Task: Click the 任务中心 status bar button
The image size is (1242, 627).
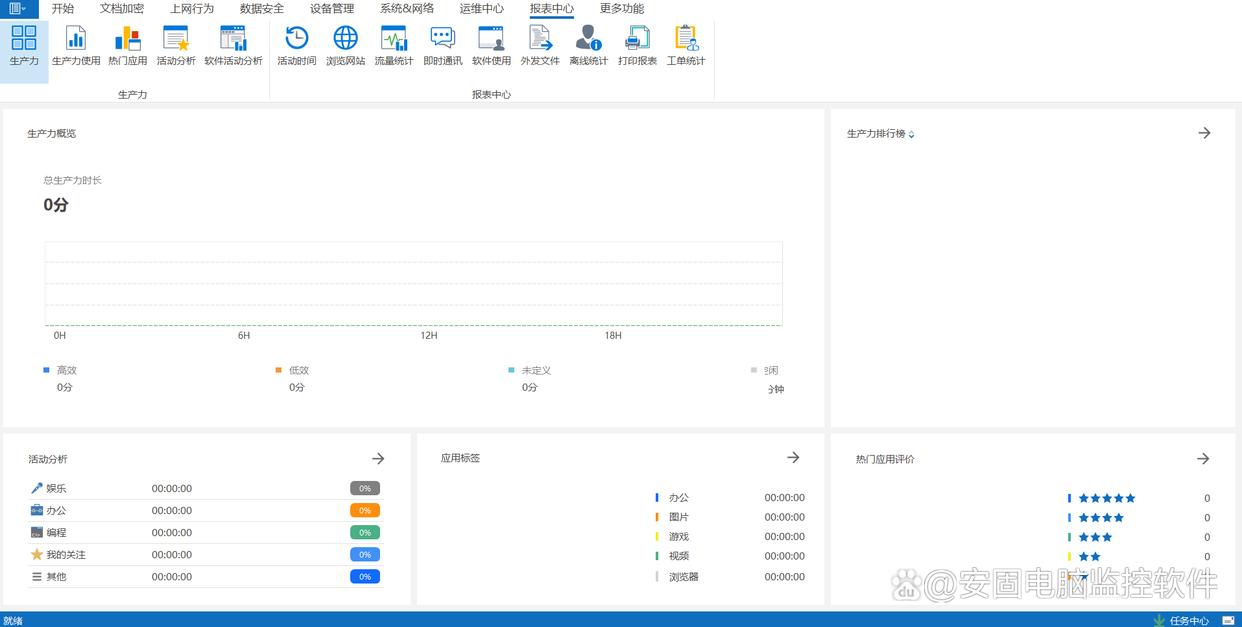Action: pos(1188,620)
